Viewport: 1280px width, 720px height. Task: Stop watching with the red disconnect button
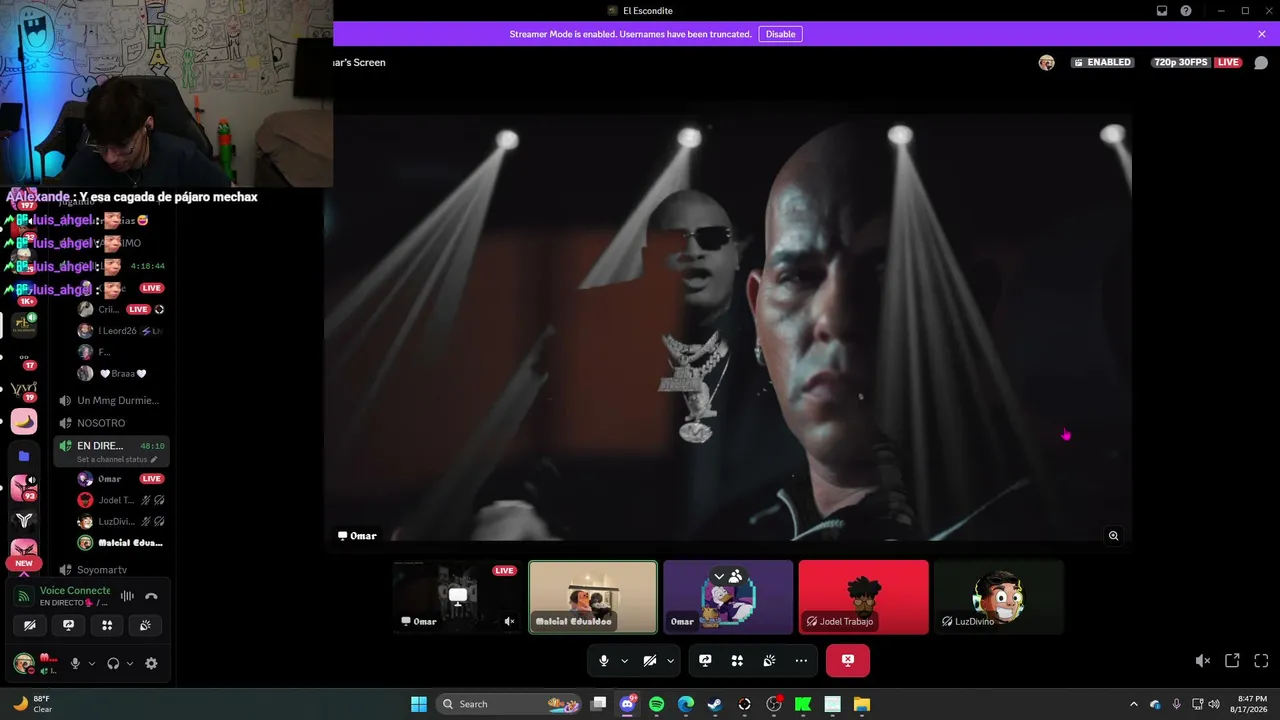coord(848,661)
